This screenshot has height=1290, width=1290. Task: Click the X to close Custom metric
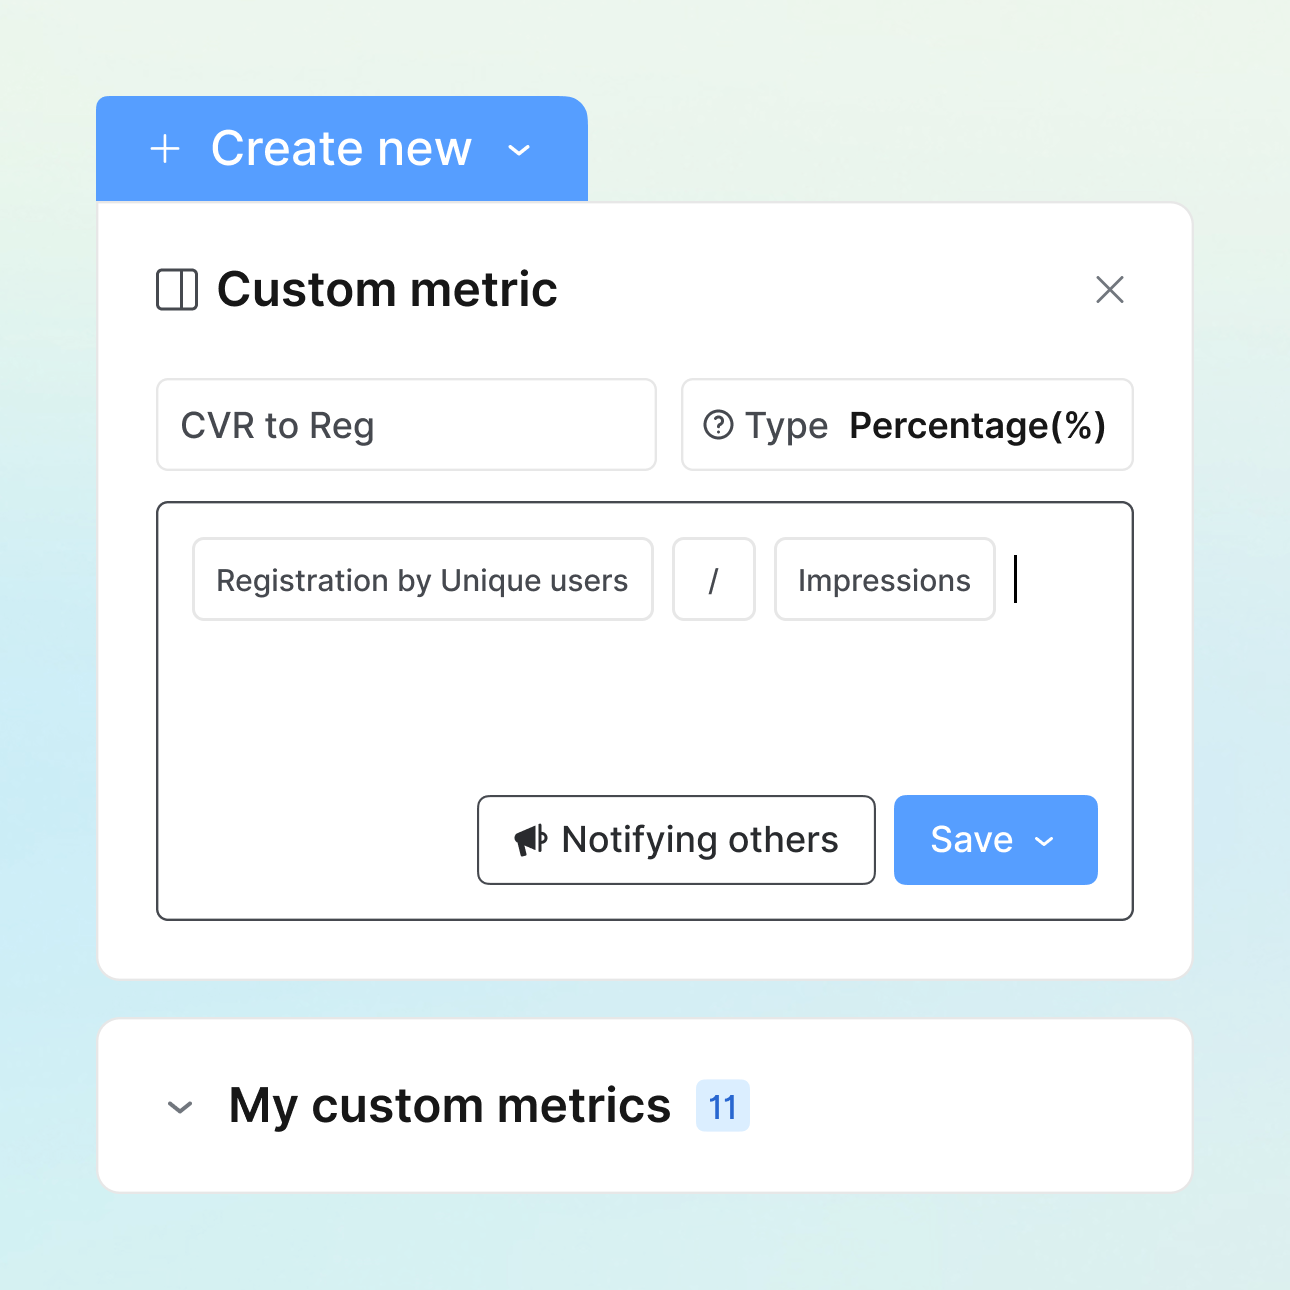[1110, 290]
